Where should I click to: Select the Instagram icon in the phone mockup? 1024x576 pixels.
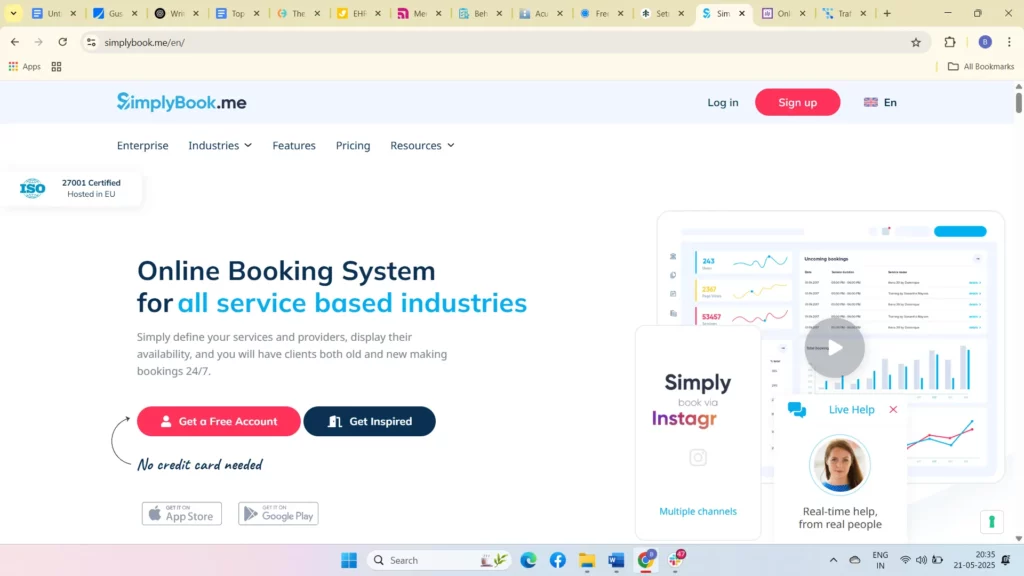pyautogui.click(x=697, y=457)
